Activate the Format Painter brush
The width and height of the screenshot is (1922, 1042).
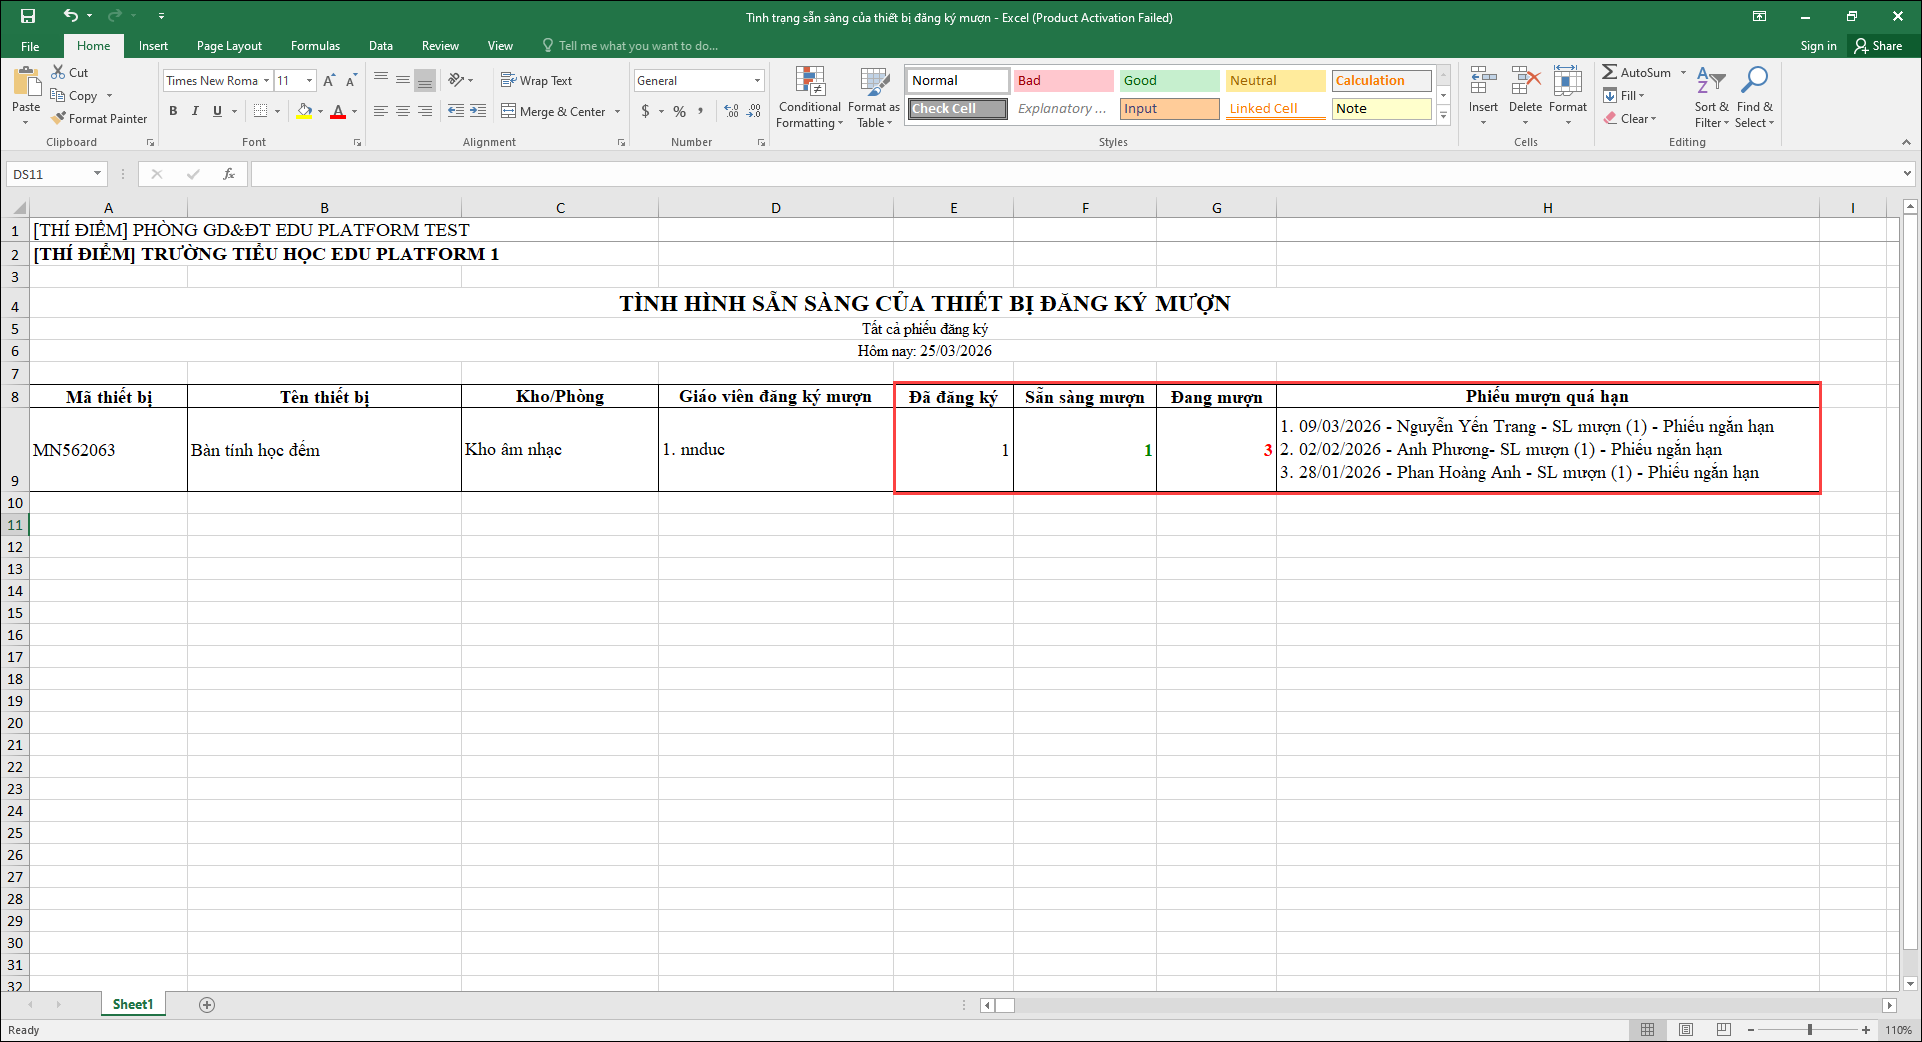tap(99, 118)
